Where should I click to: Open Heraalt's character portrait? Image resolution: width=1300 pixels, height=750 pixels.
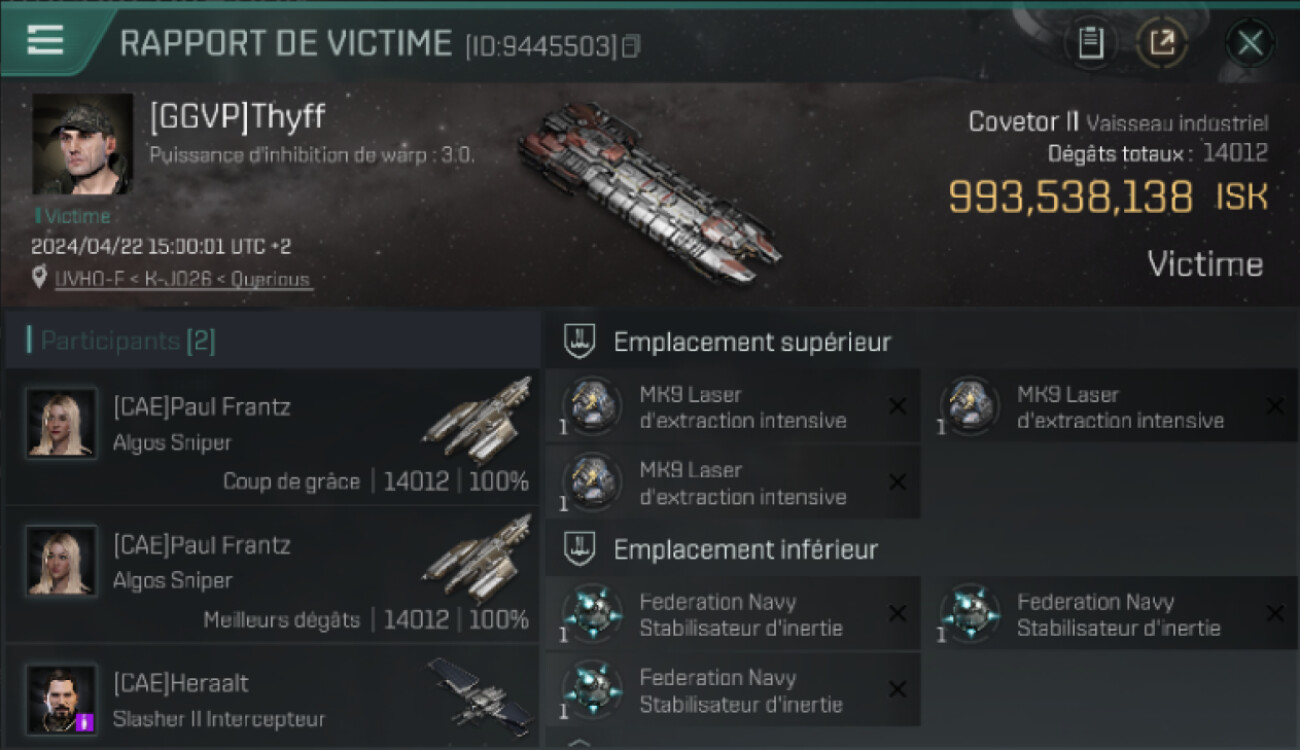click(62, 699)
